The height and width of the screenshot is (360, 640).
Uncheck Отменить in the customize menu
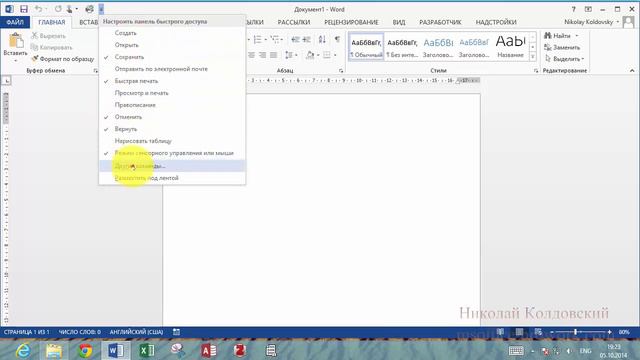[172, 117]
